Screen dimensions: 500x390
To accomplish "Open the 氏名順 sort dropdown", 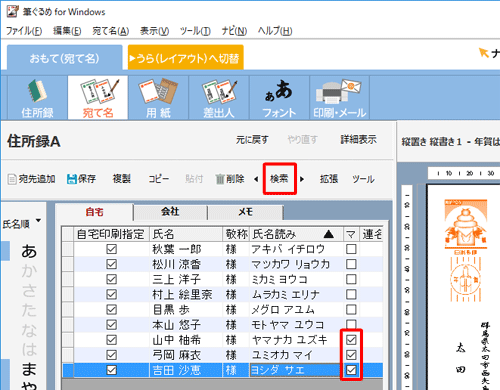I will click(x=21, y=224).
